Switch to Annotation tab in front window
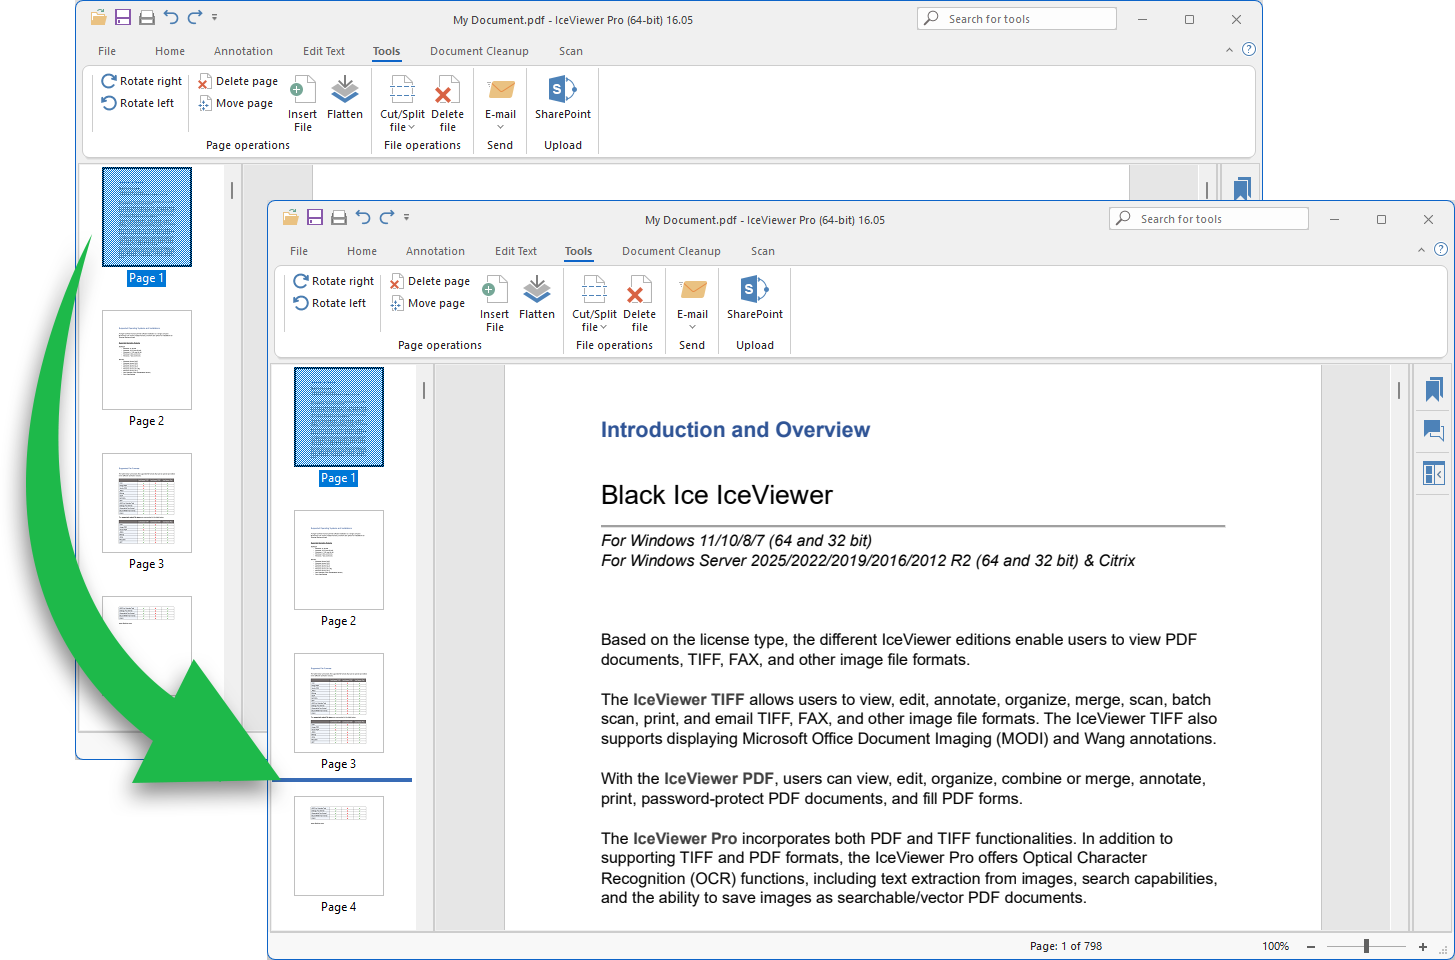 click(x=435, y=251)
